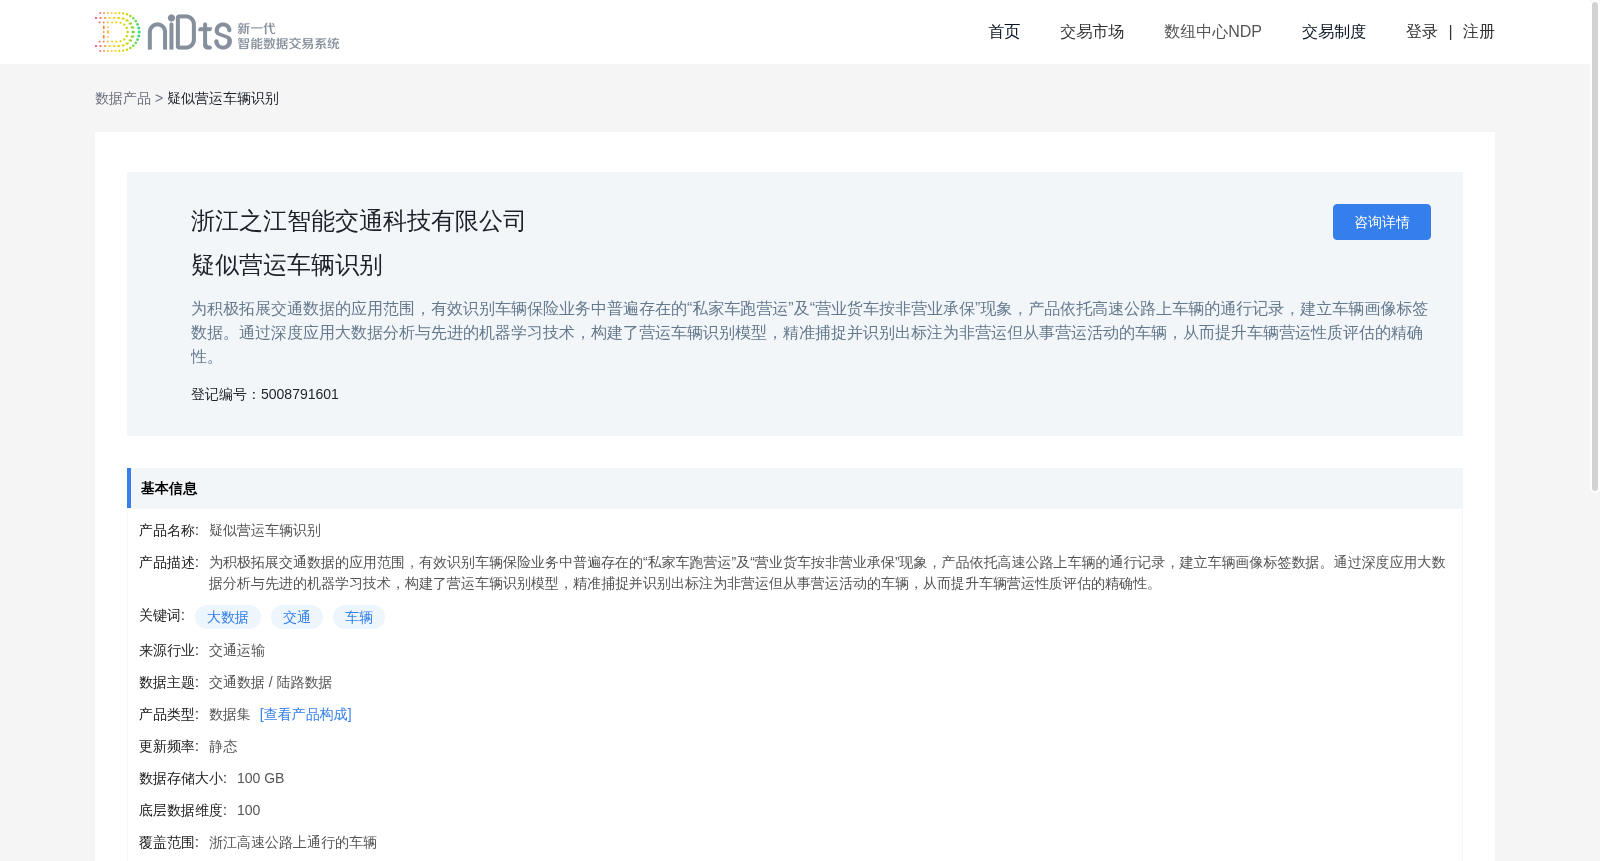Select the 大数据 keyword tag
Viewport: 1600px width, 861px height.
pyautogui.click(x=228, y=617)
